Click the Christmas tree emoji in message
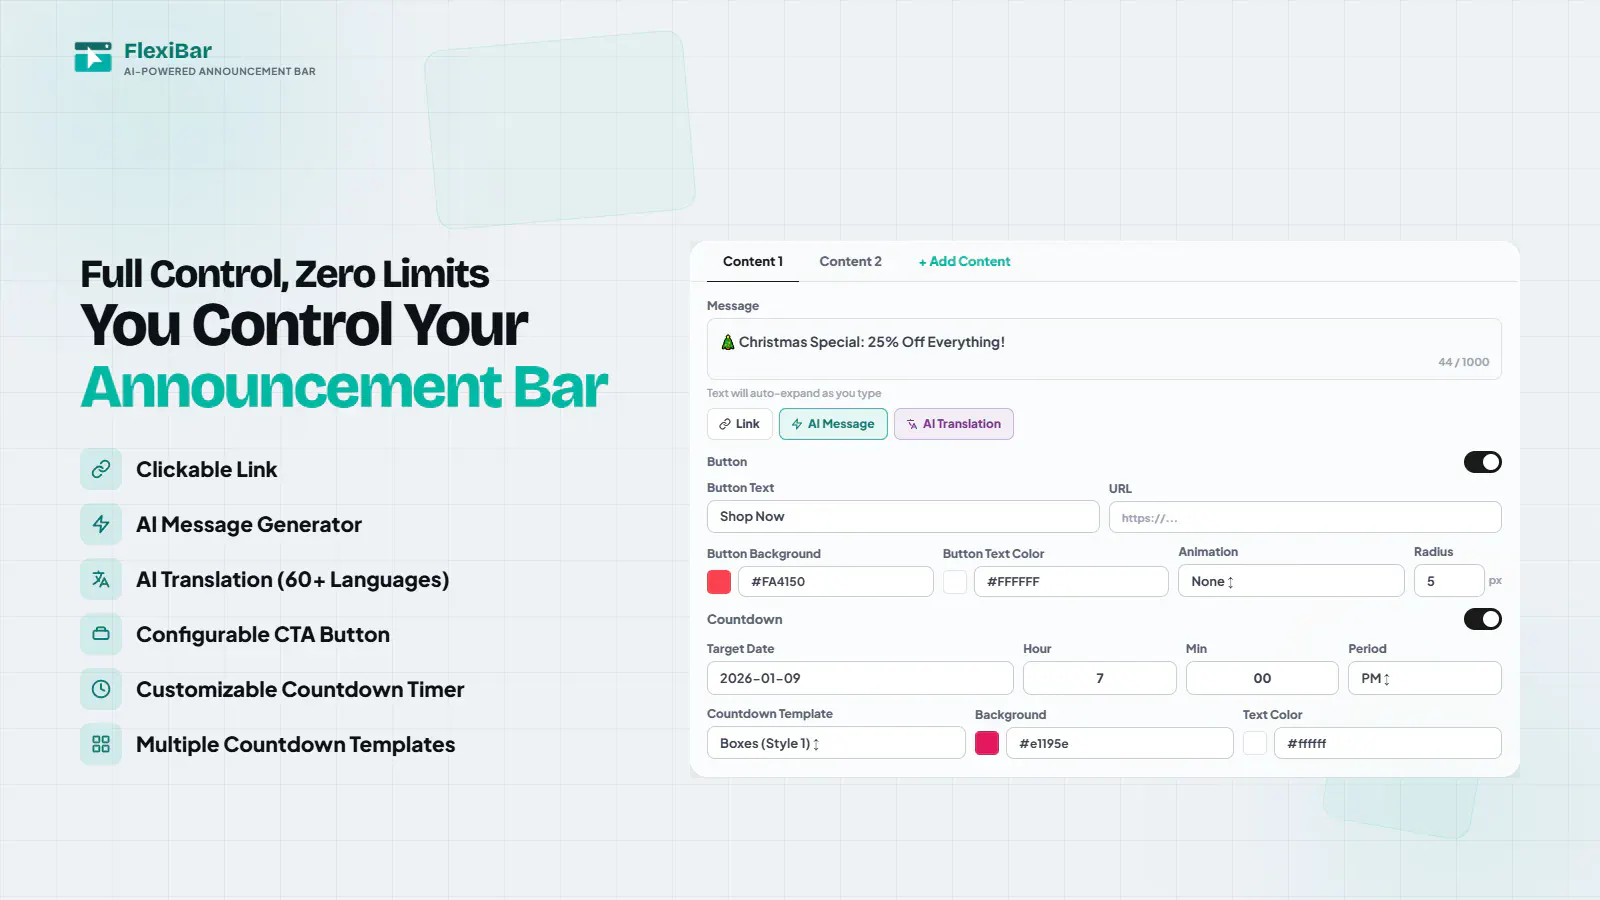 click(x=728, y=342)
